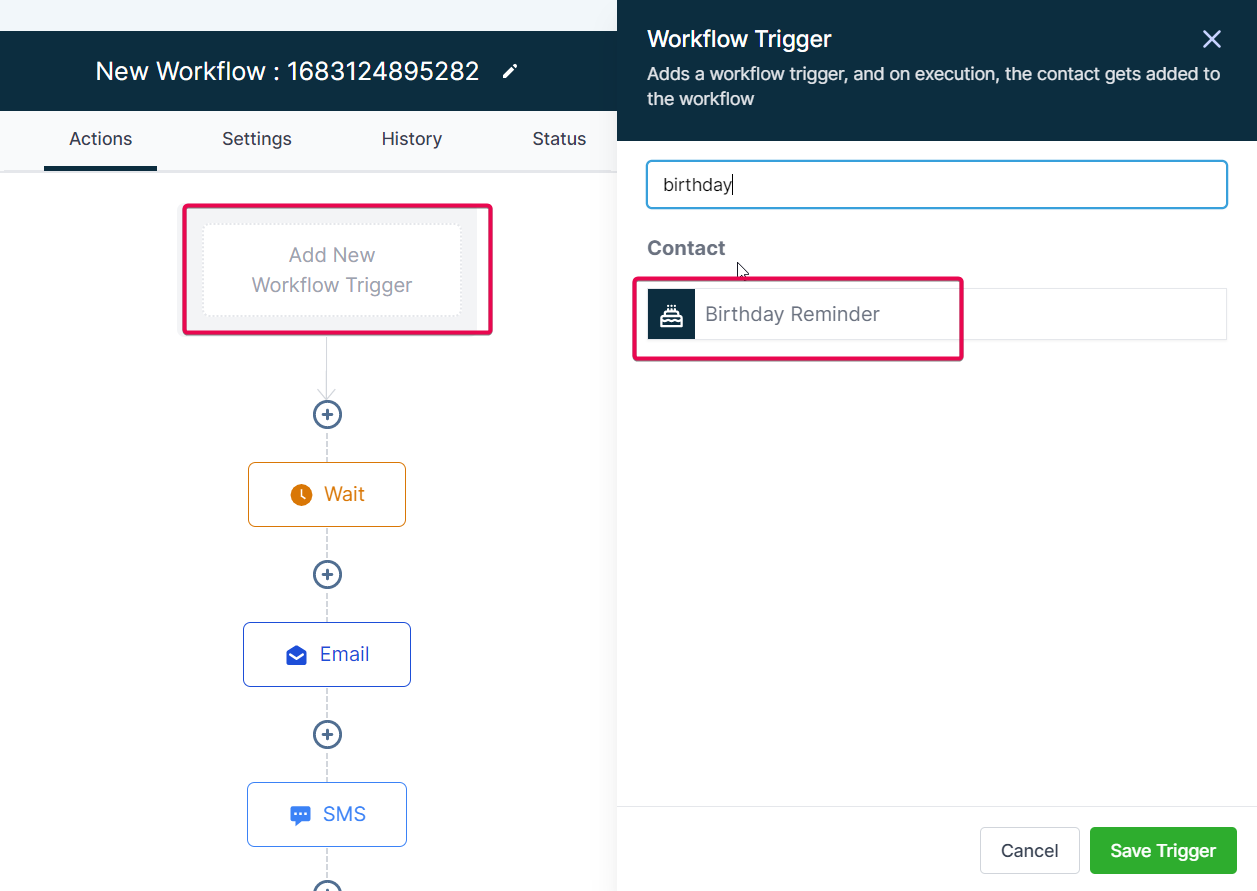Click the message bubble icon on SMS step
The height and width of the screenshot is (891, 1257).
coord(301,814)
